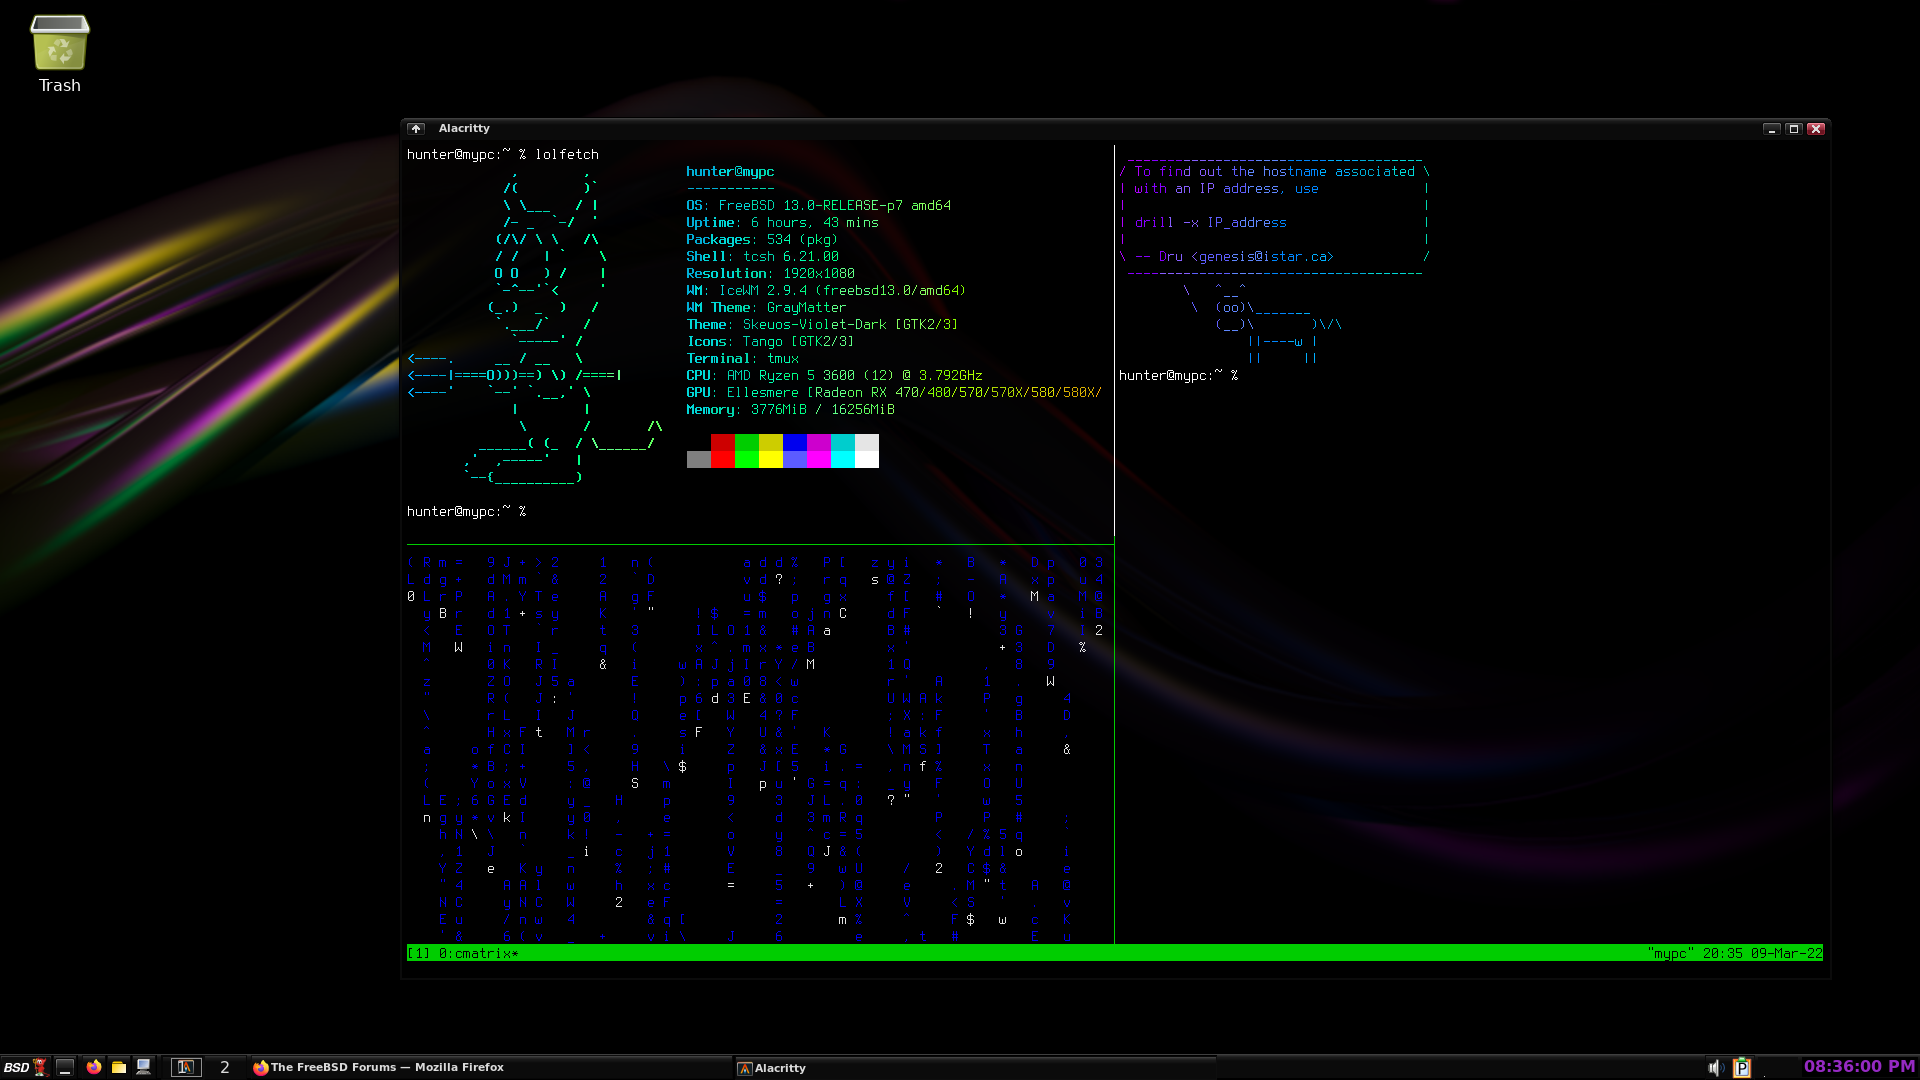The image size is (1920, 1080).
Task: Open the Trash desktop icon
Action: [x=60, y=54]
